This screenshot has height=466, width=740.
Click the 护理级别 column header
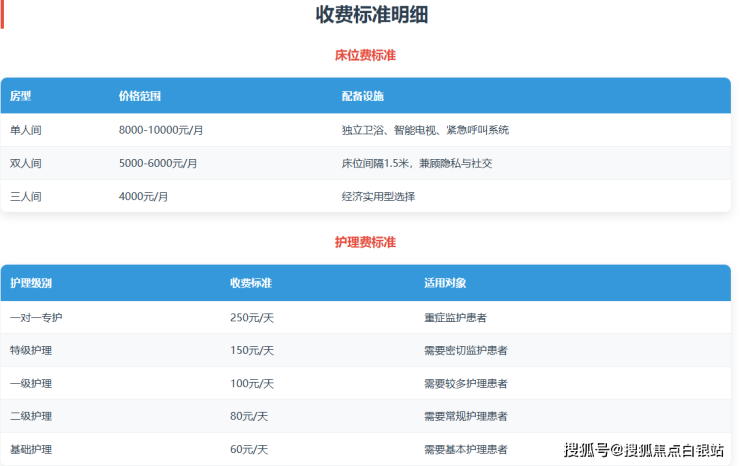pos(31,283)
